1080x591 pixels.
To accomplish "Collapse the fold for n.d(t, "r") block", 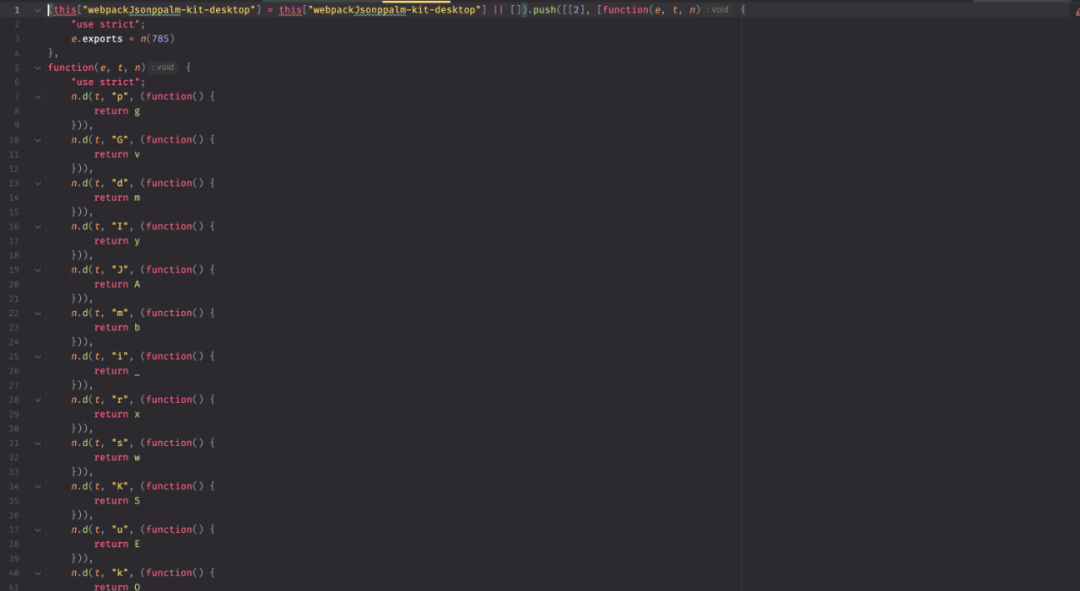I will 38,400.
